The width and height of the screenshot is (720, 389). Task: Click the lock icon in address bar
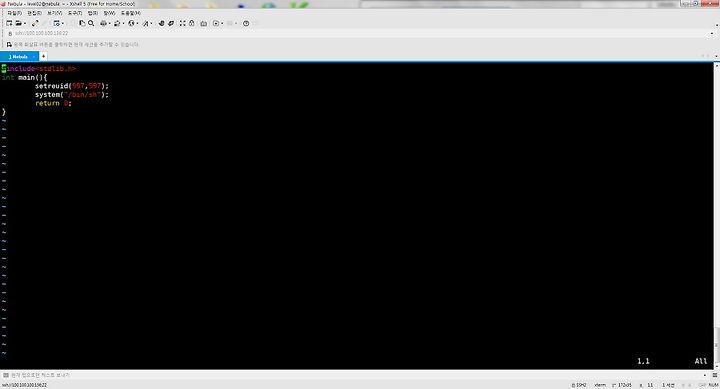click(10, 34)
